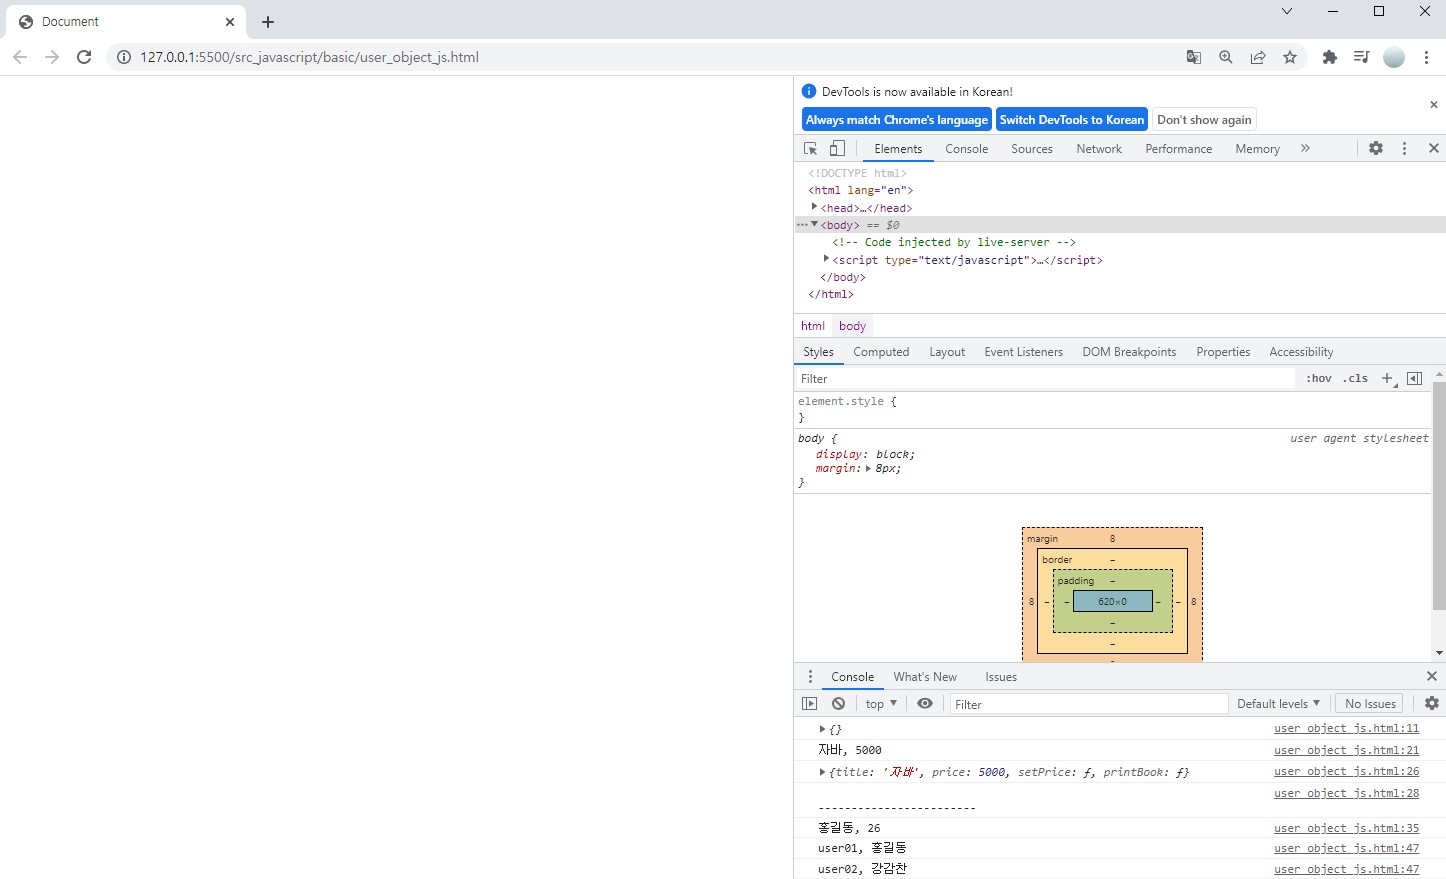Collapse the body element node
Screen dimensions: 1446x879
(x=814, y=225)
